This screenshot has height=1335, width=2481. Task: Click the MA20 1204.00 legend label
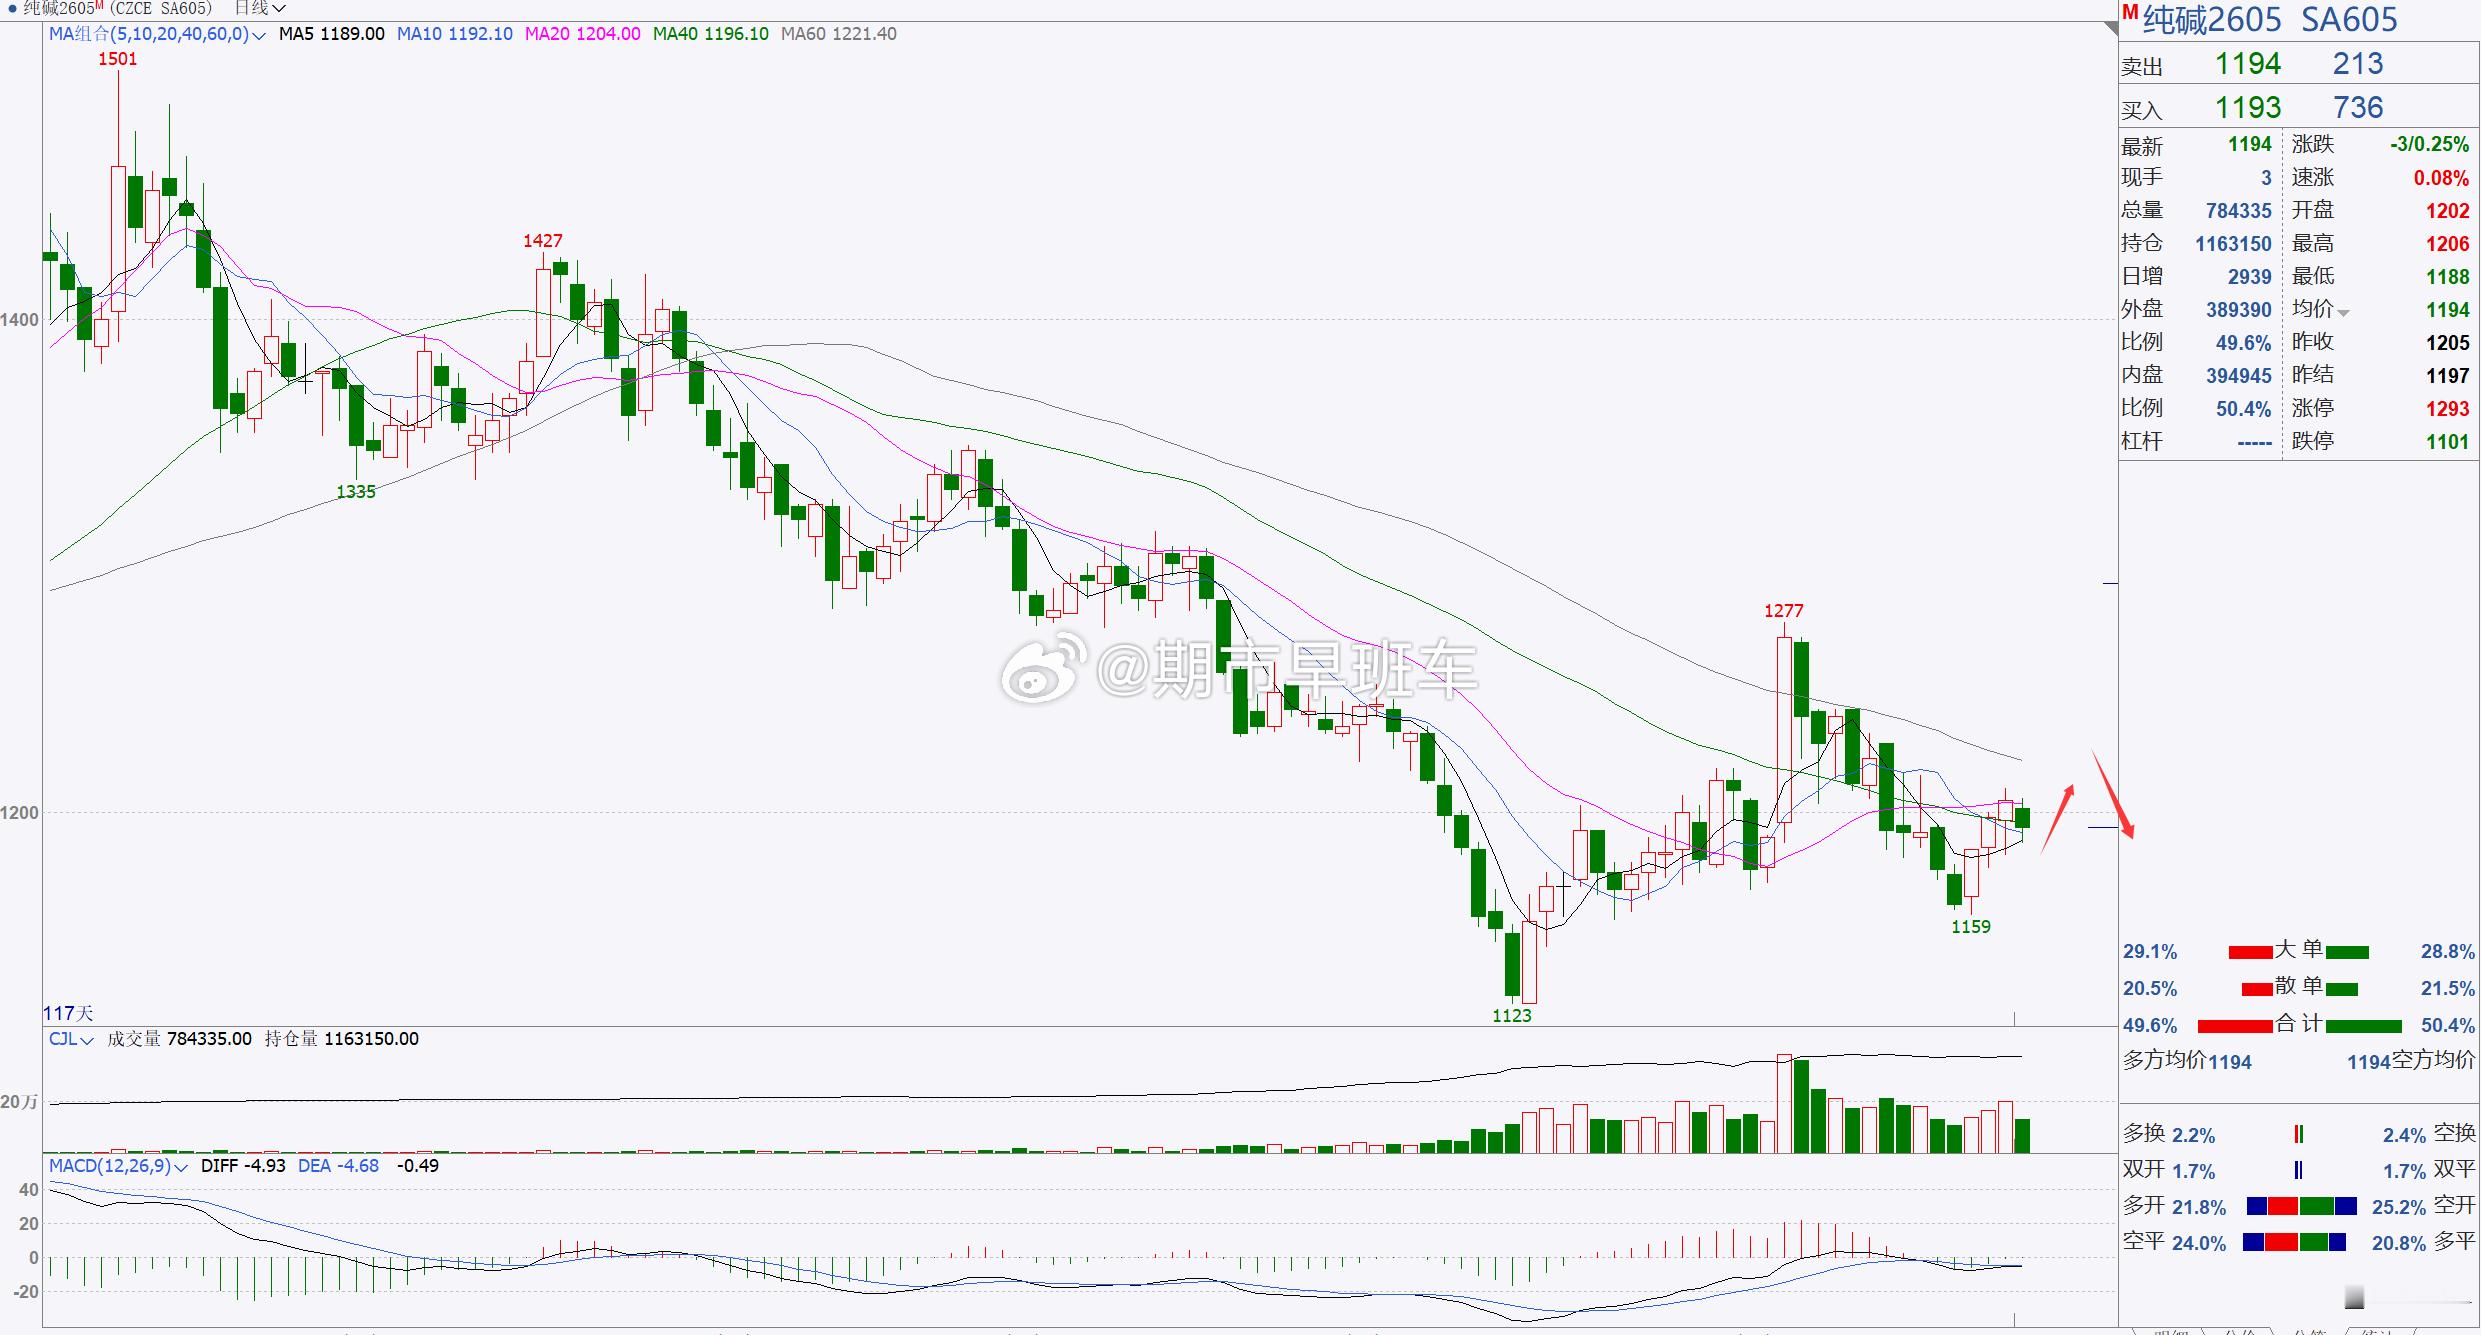[x=582, y=34]
